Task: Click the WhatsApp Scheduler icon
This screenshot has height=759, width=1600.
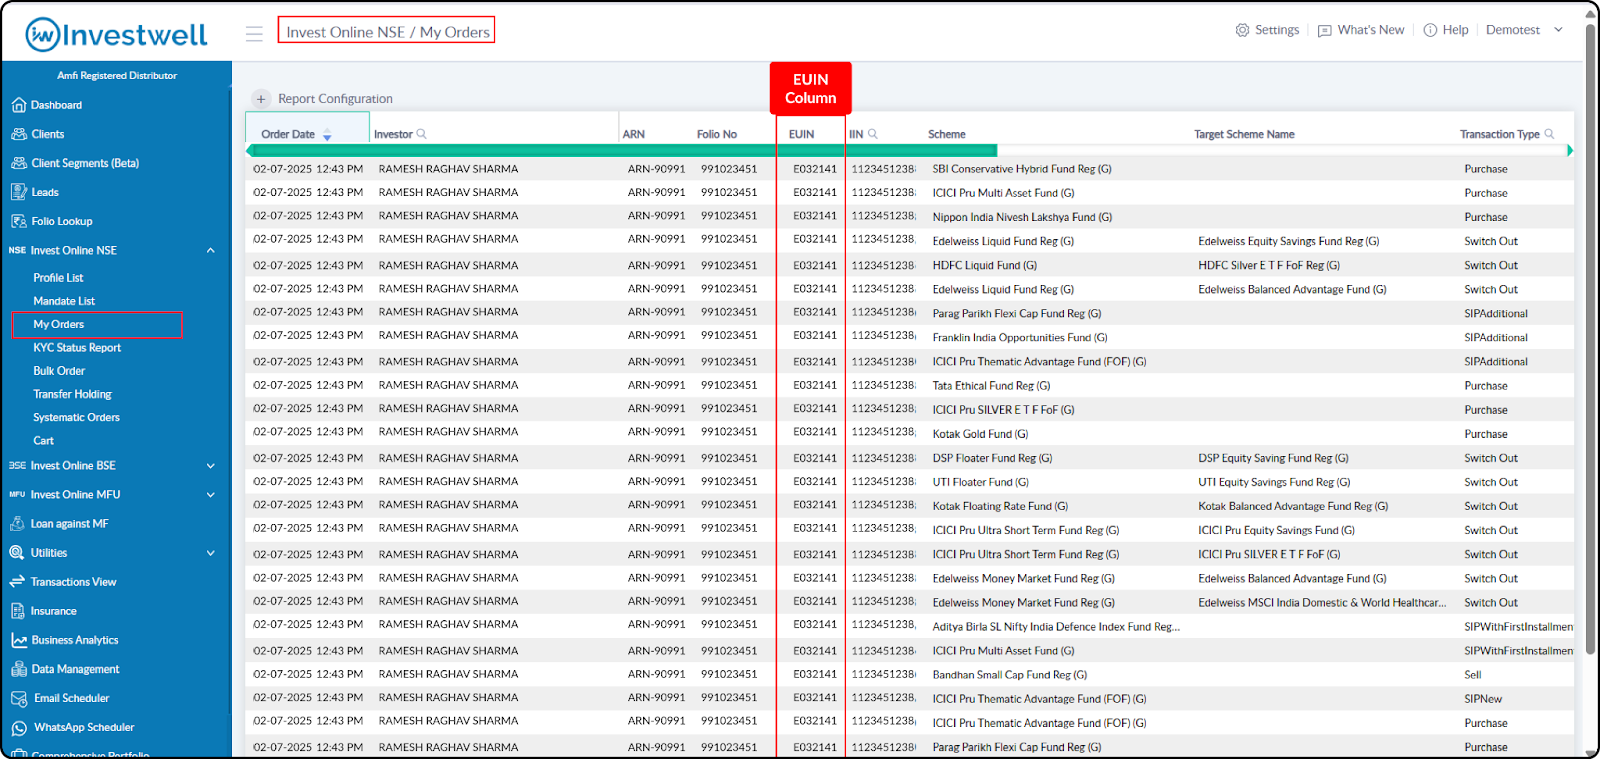Action: 19,728
